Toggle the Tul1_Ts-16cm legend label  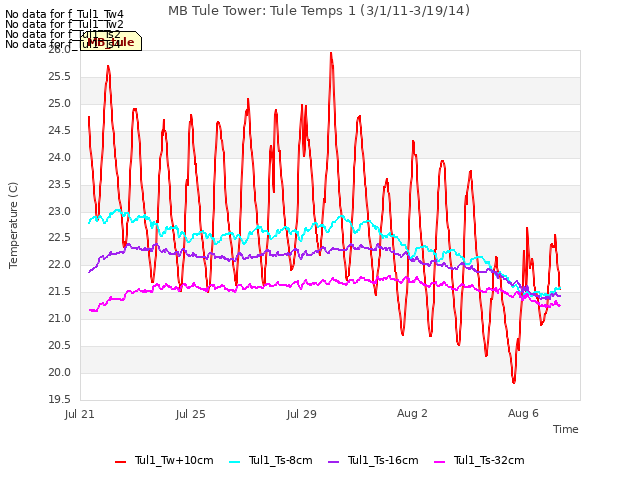pyautogui.click(x=383, y=461)
